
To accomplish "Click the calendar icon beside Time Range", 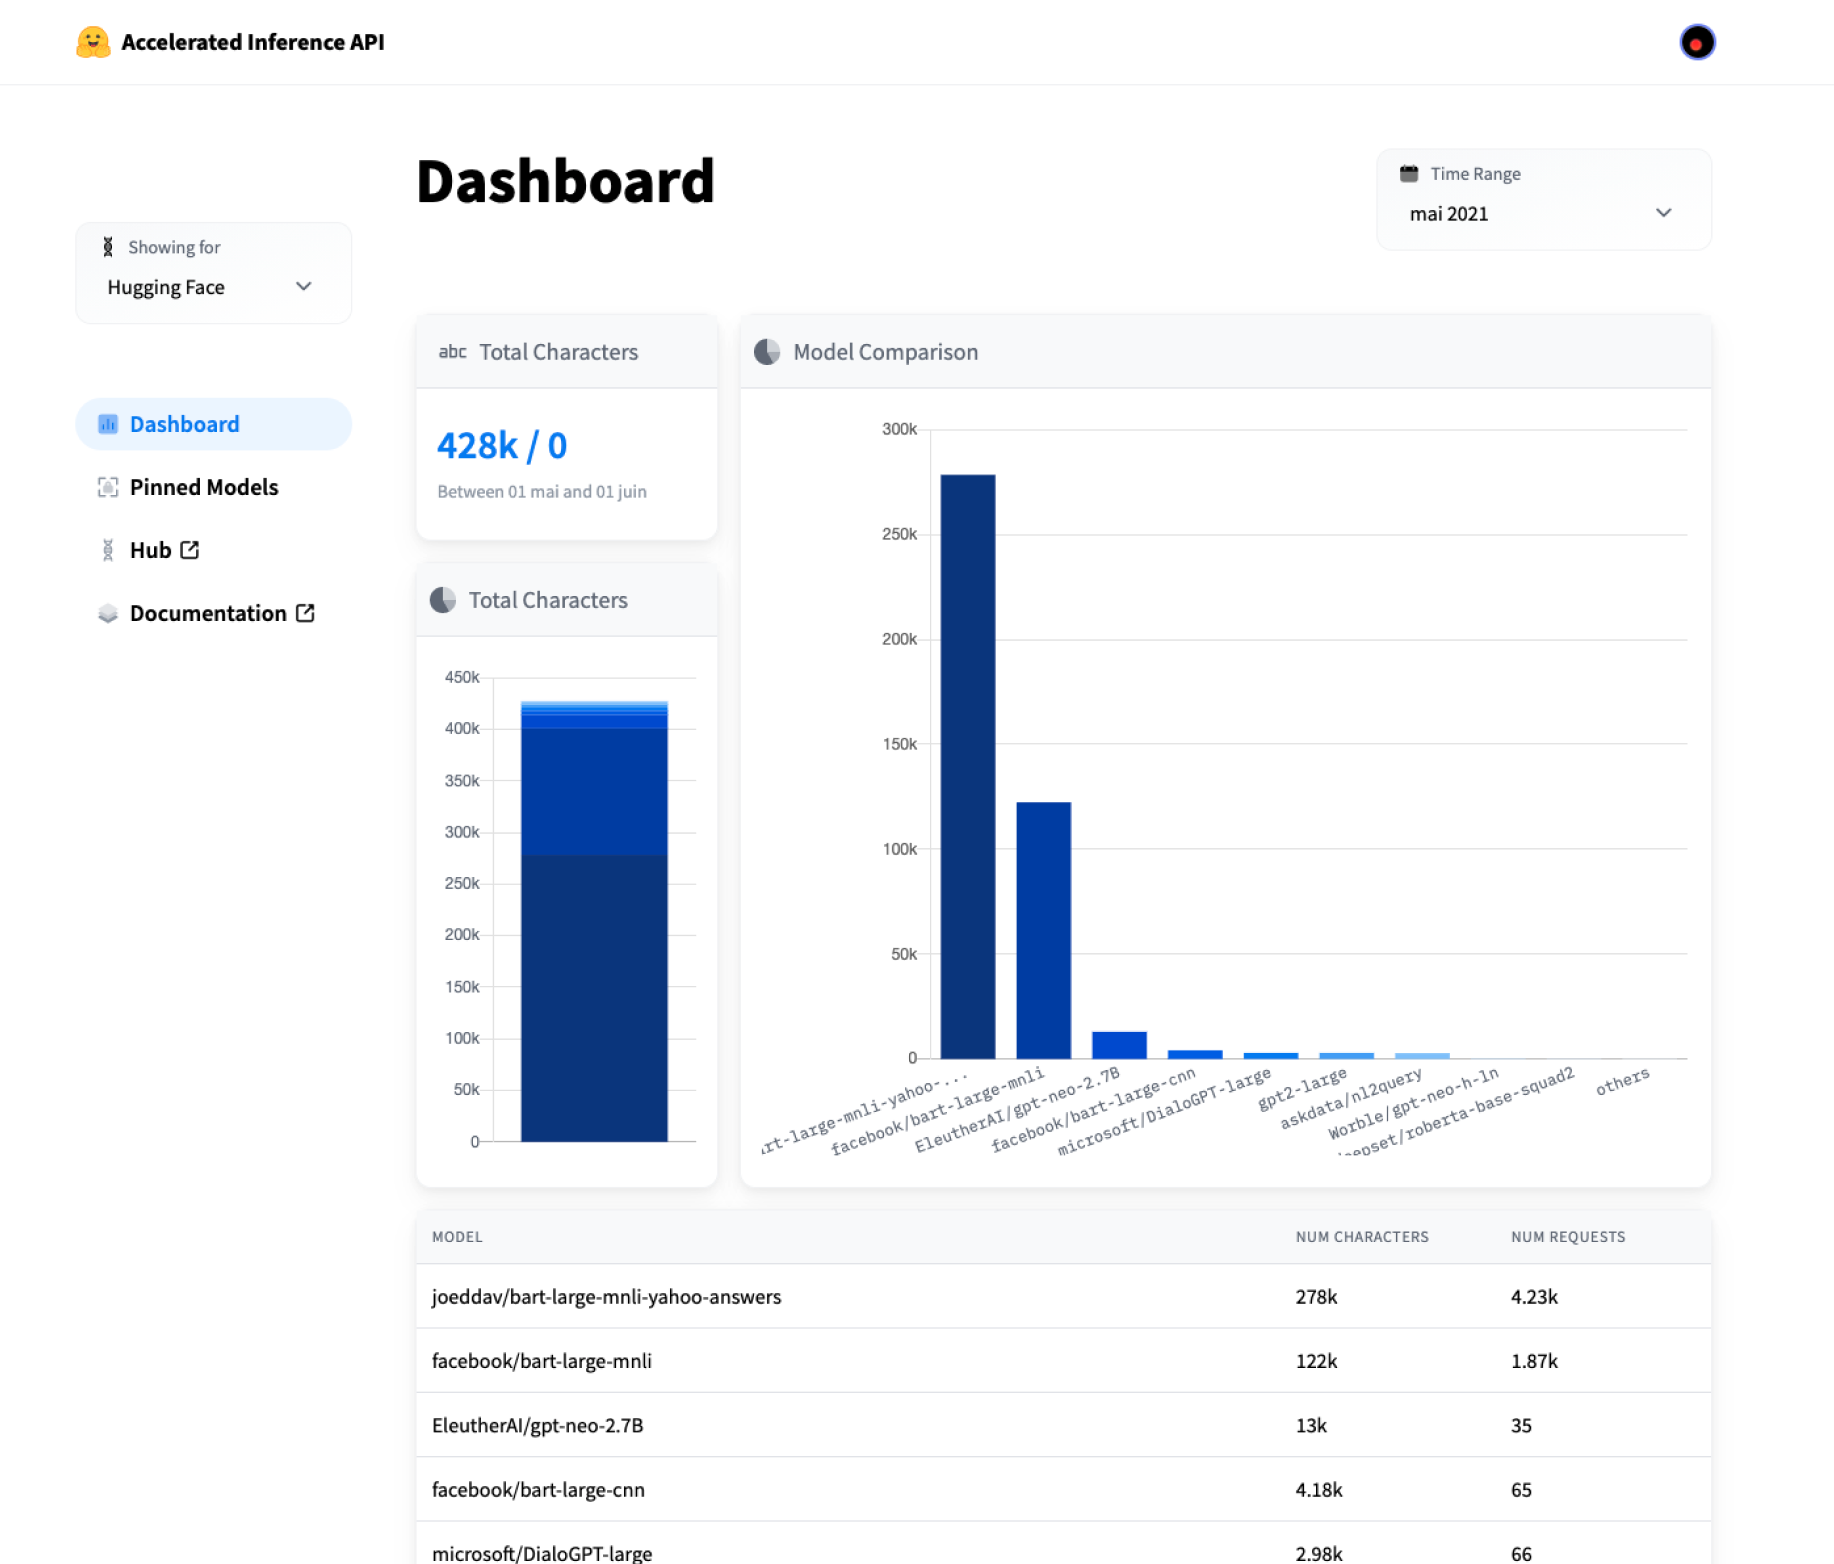I will click(1409, 174).
